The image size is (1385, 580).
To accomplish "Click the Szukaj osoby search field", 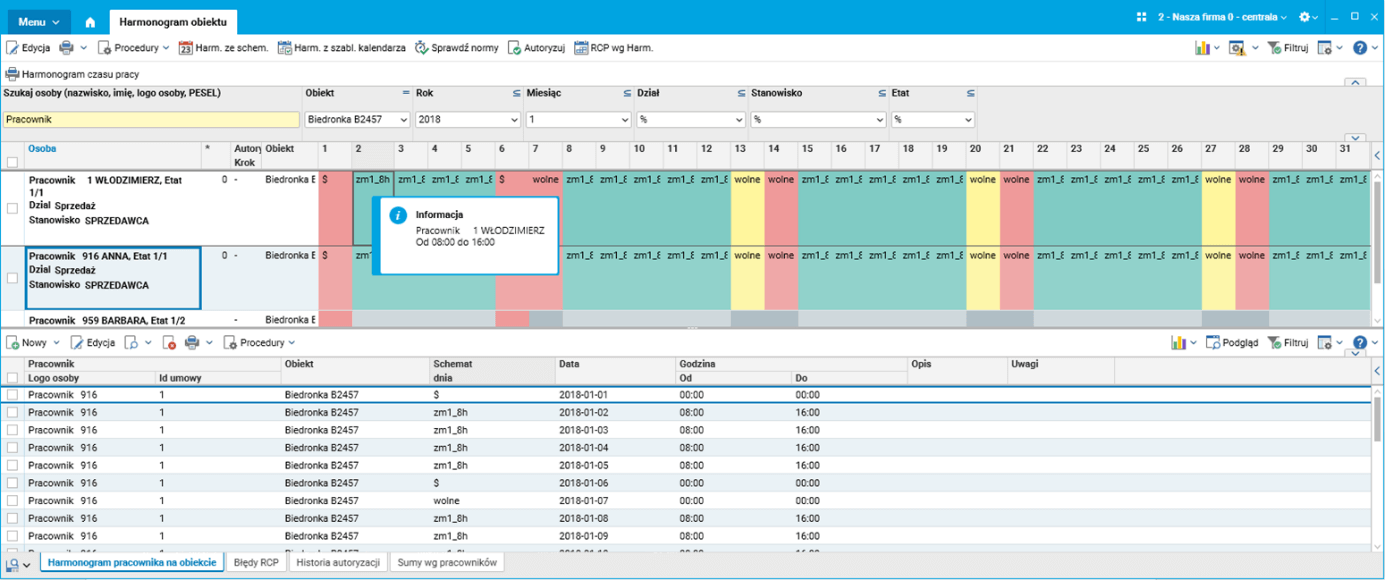I will pos(150,119).
